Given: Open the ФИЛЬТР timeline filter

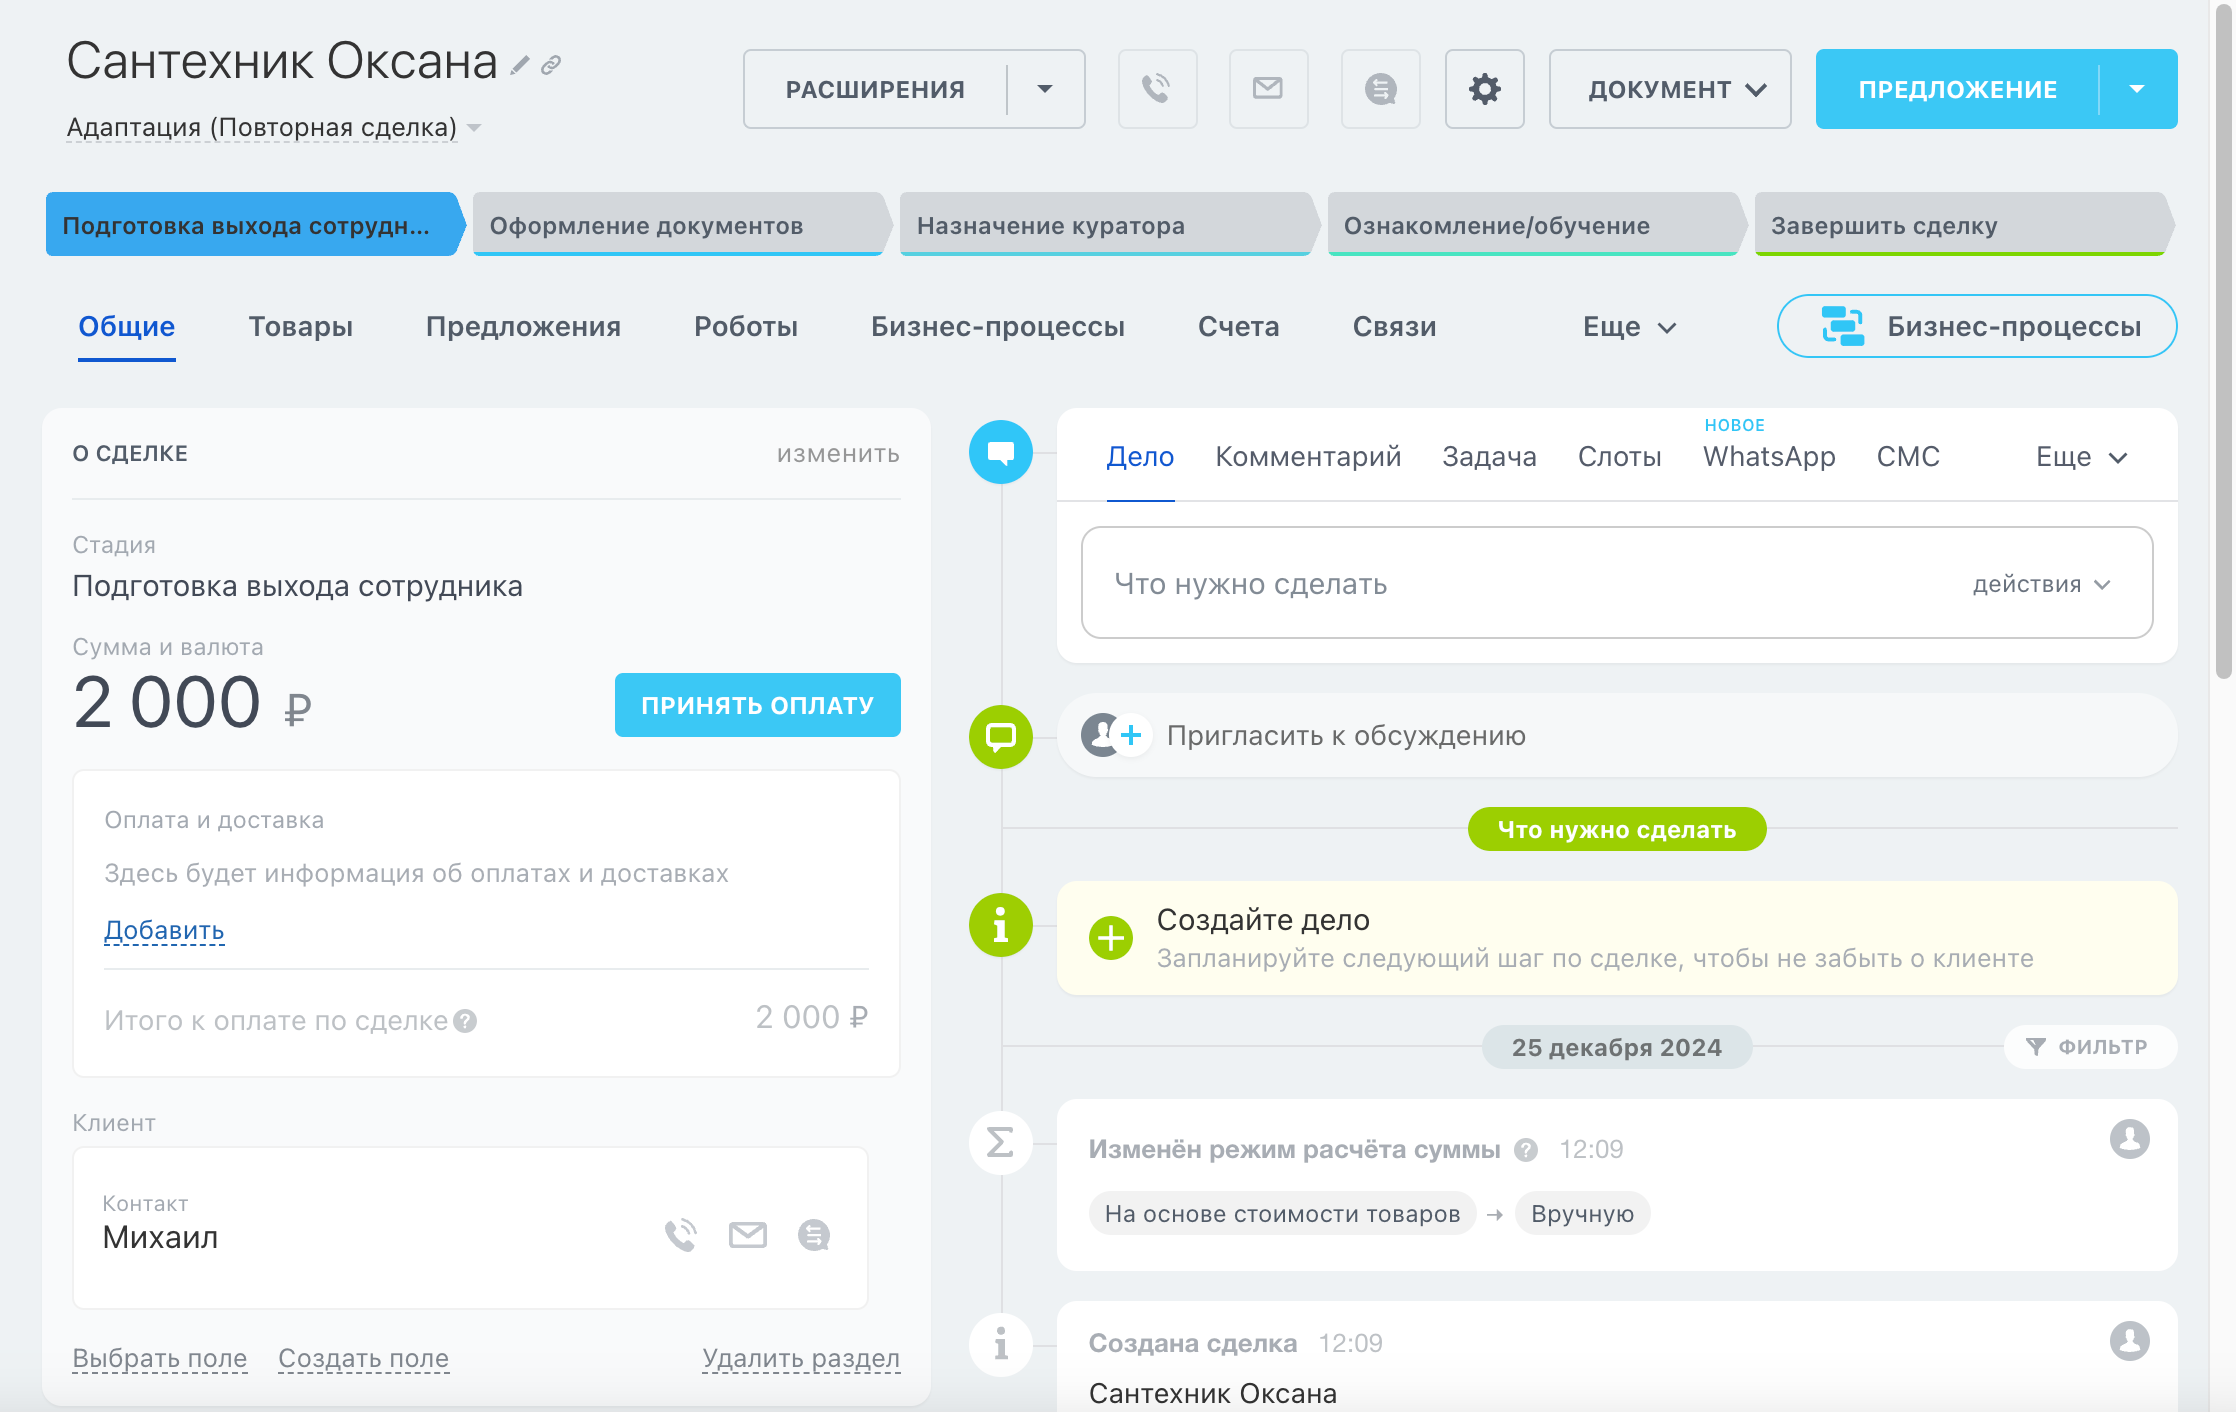Looking at the screenshot, I should click(2089, 1046).
